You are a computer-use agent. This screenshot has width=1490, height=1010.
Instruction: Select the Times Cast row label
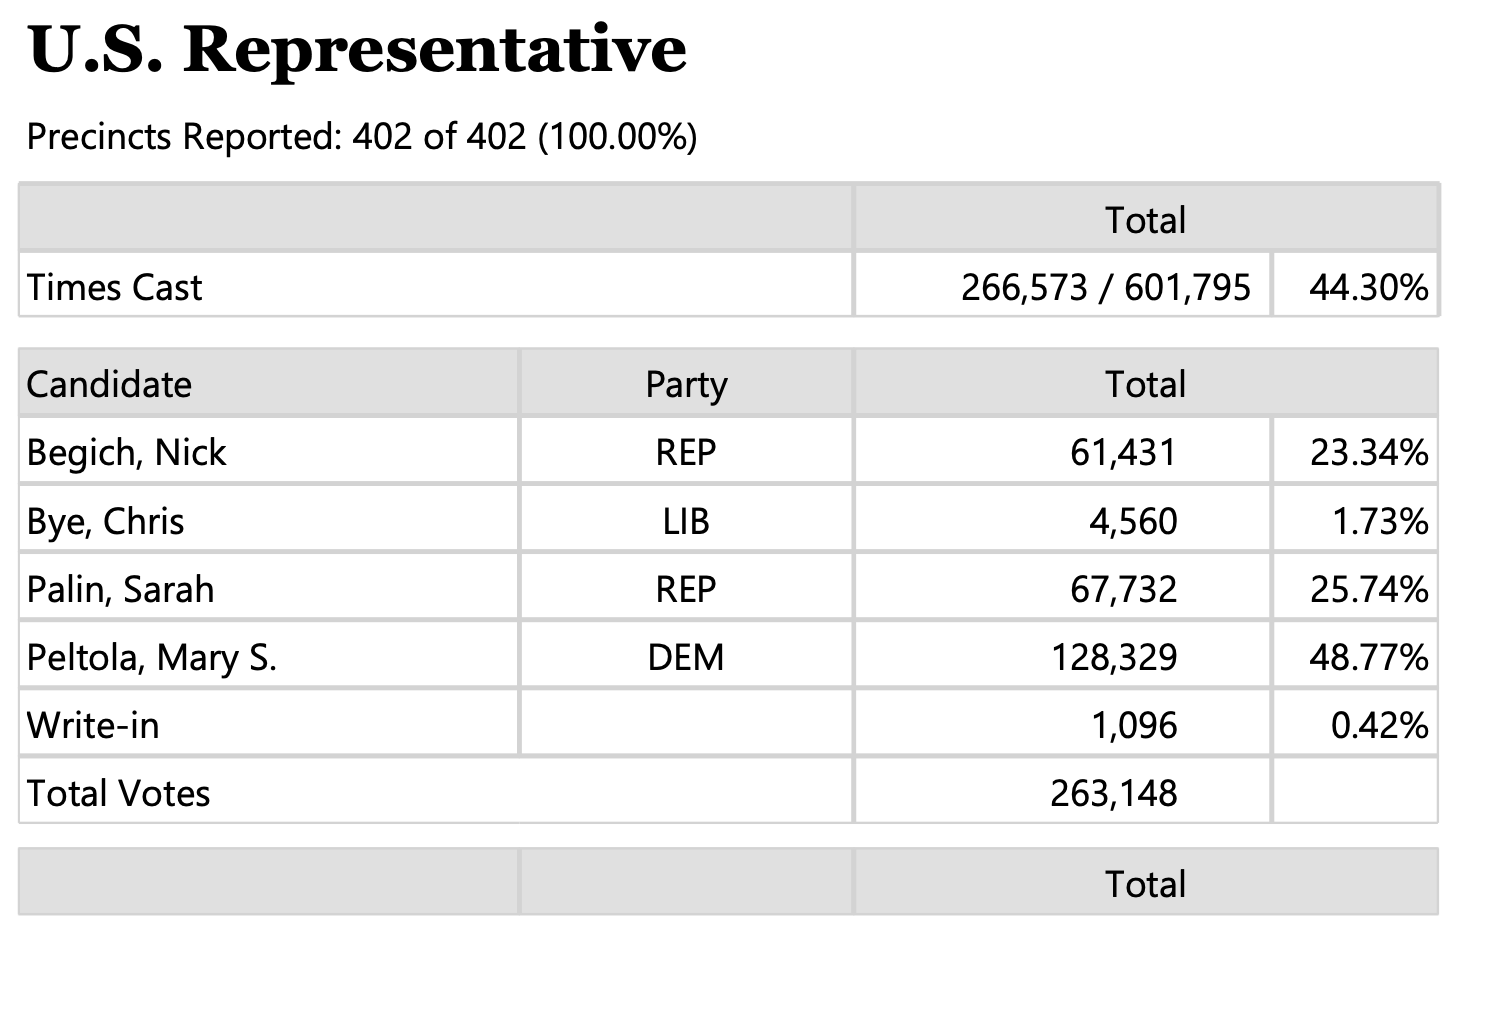(114, 288)
